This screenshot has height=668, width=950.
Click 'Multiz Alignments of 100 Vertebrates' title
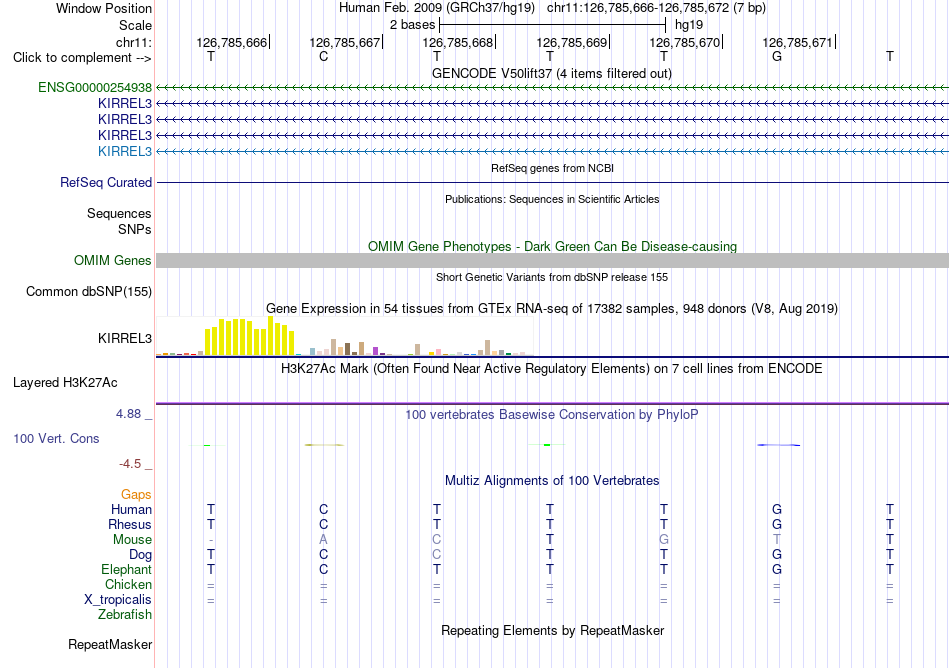pyautogui.click(x=552, y=481)
